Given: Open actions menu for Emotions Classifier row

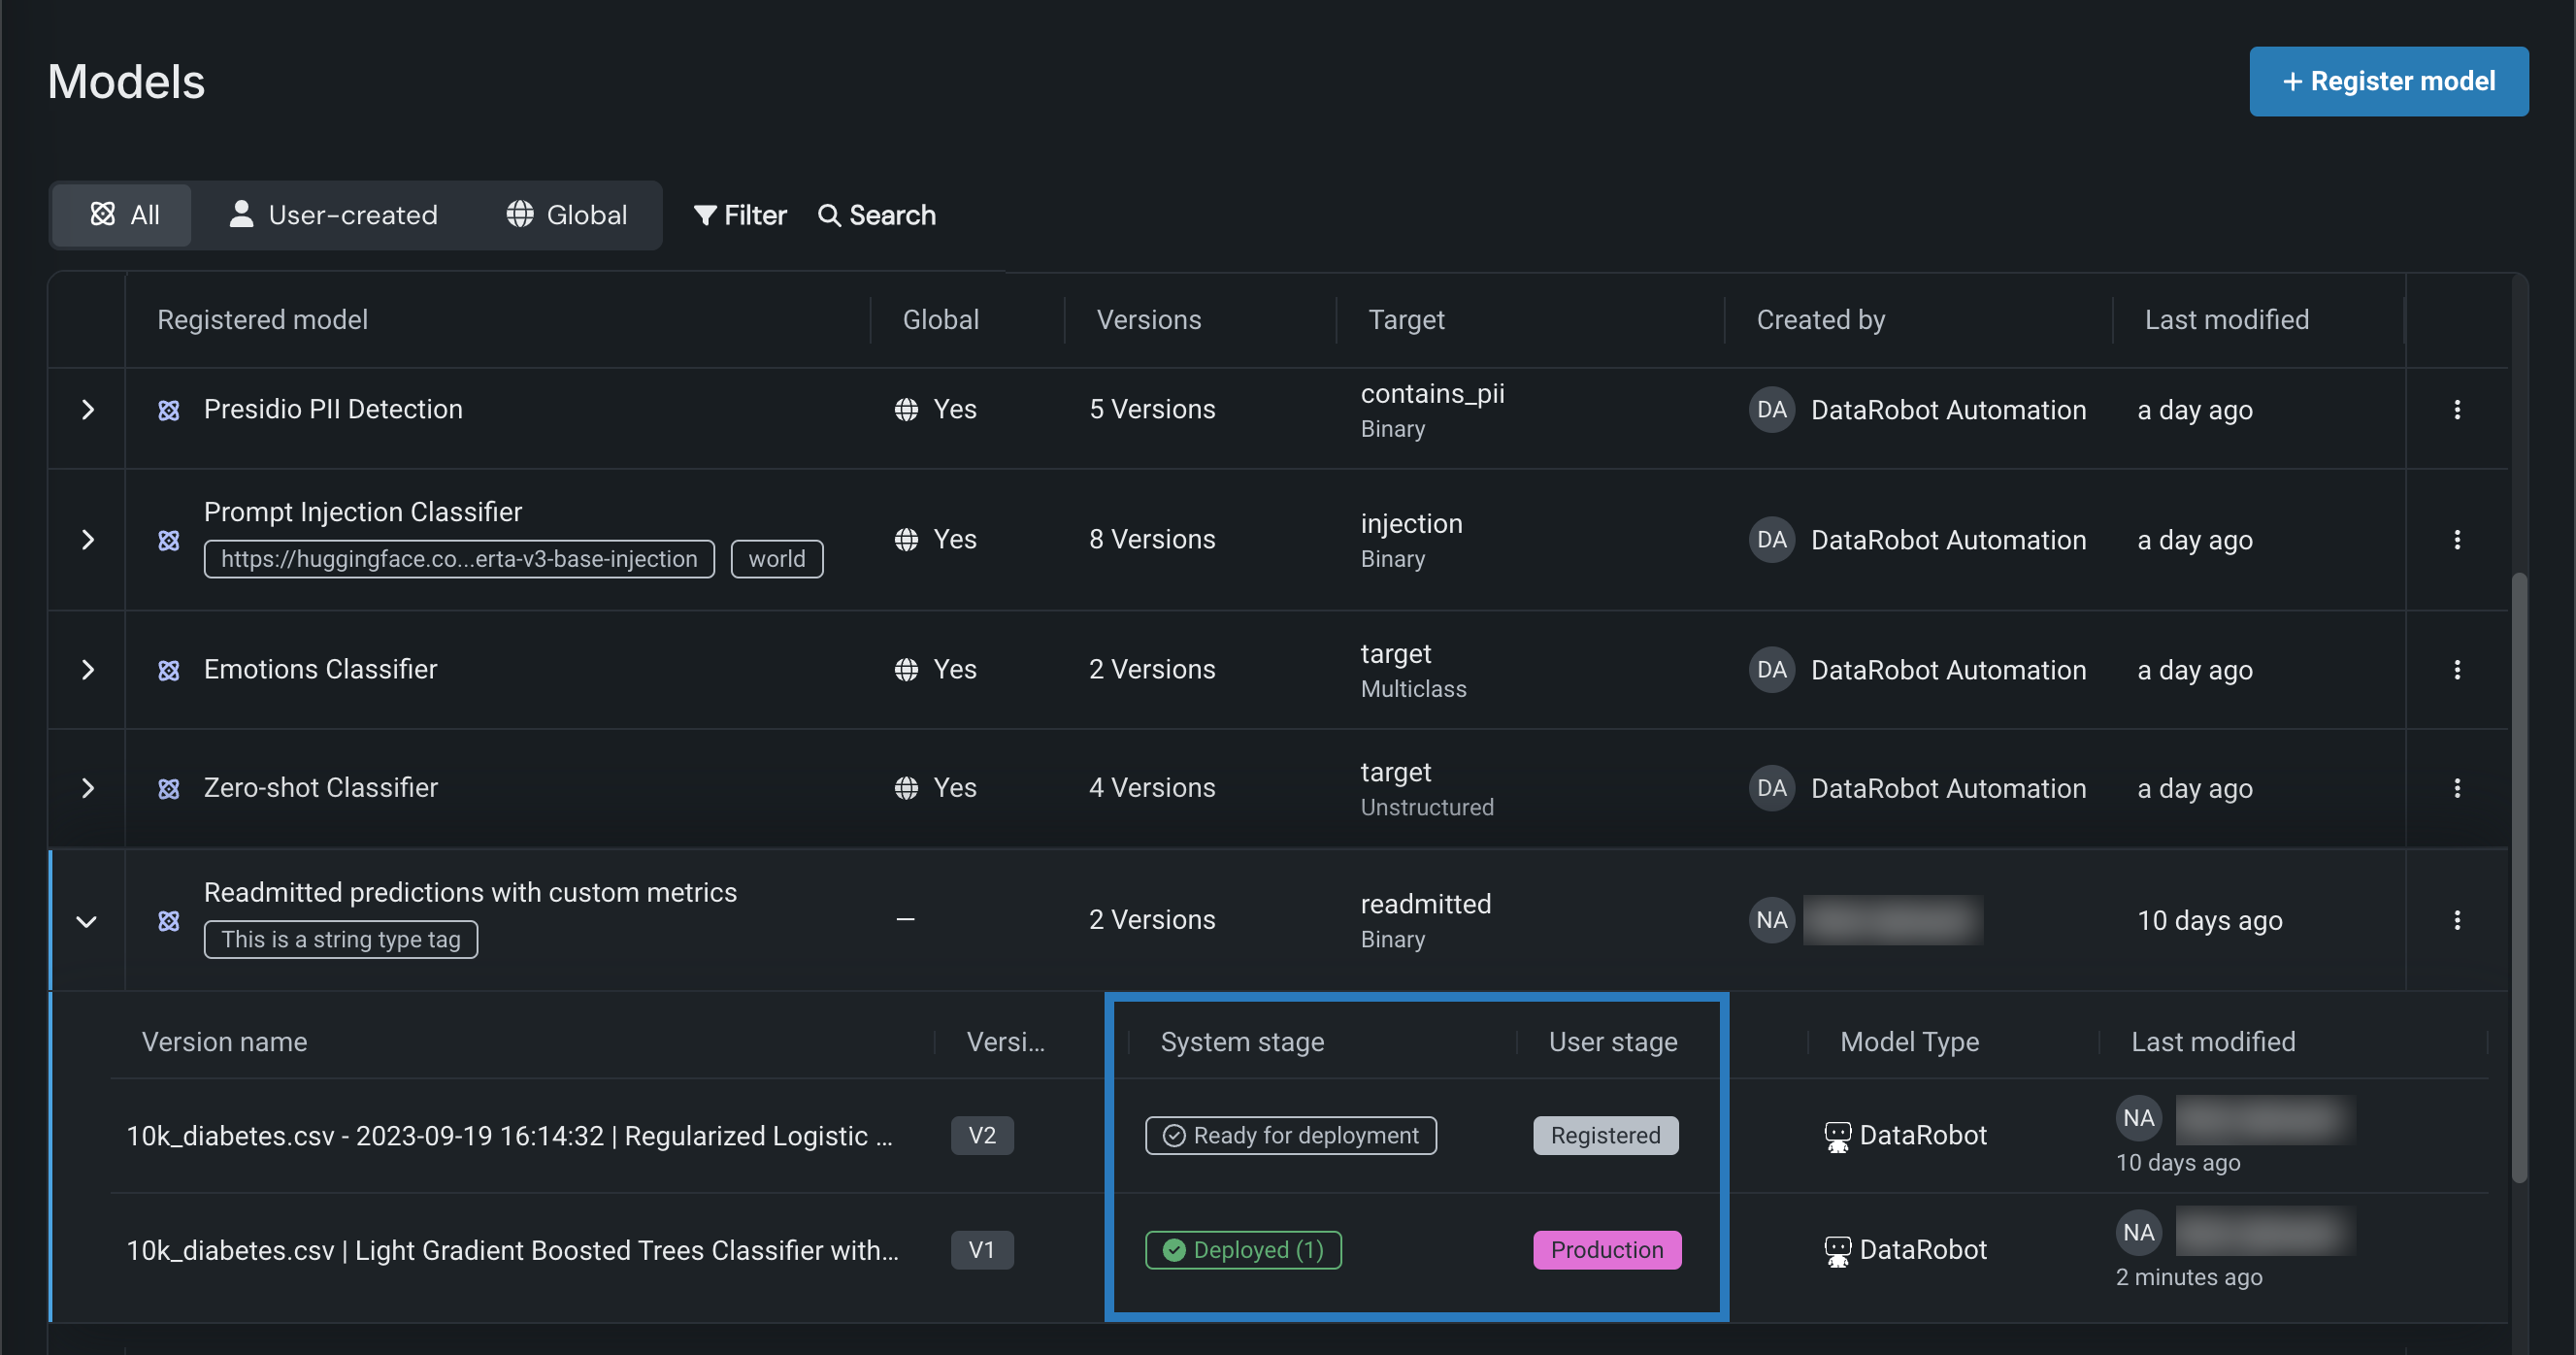Looking at the screenshot, I should coord(2456,669).
